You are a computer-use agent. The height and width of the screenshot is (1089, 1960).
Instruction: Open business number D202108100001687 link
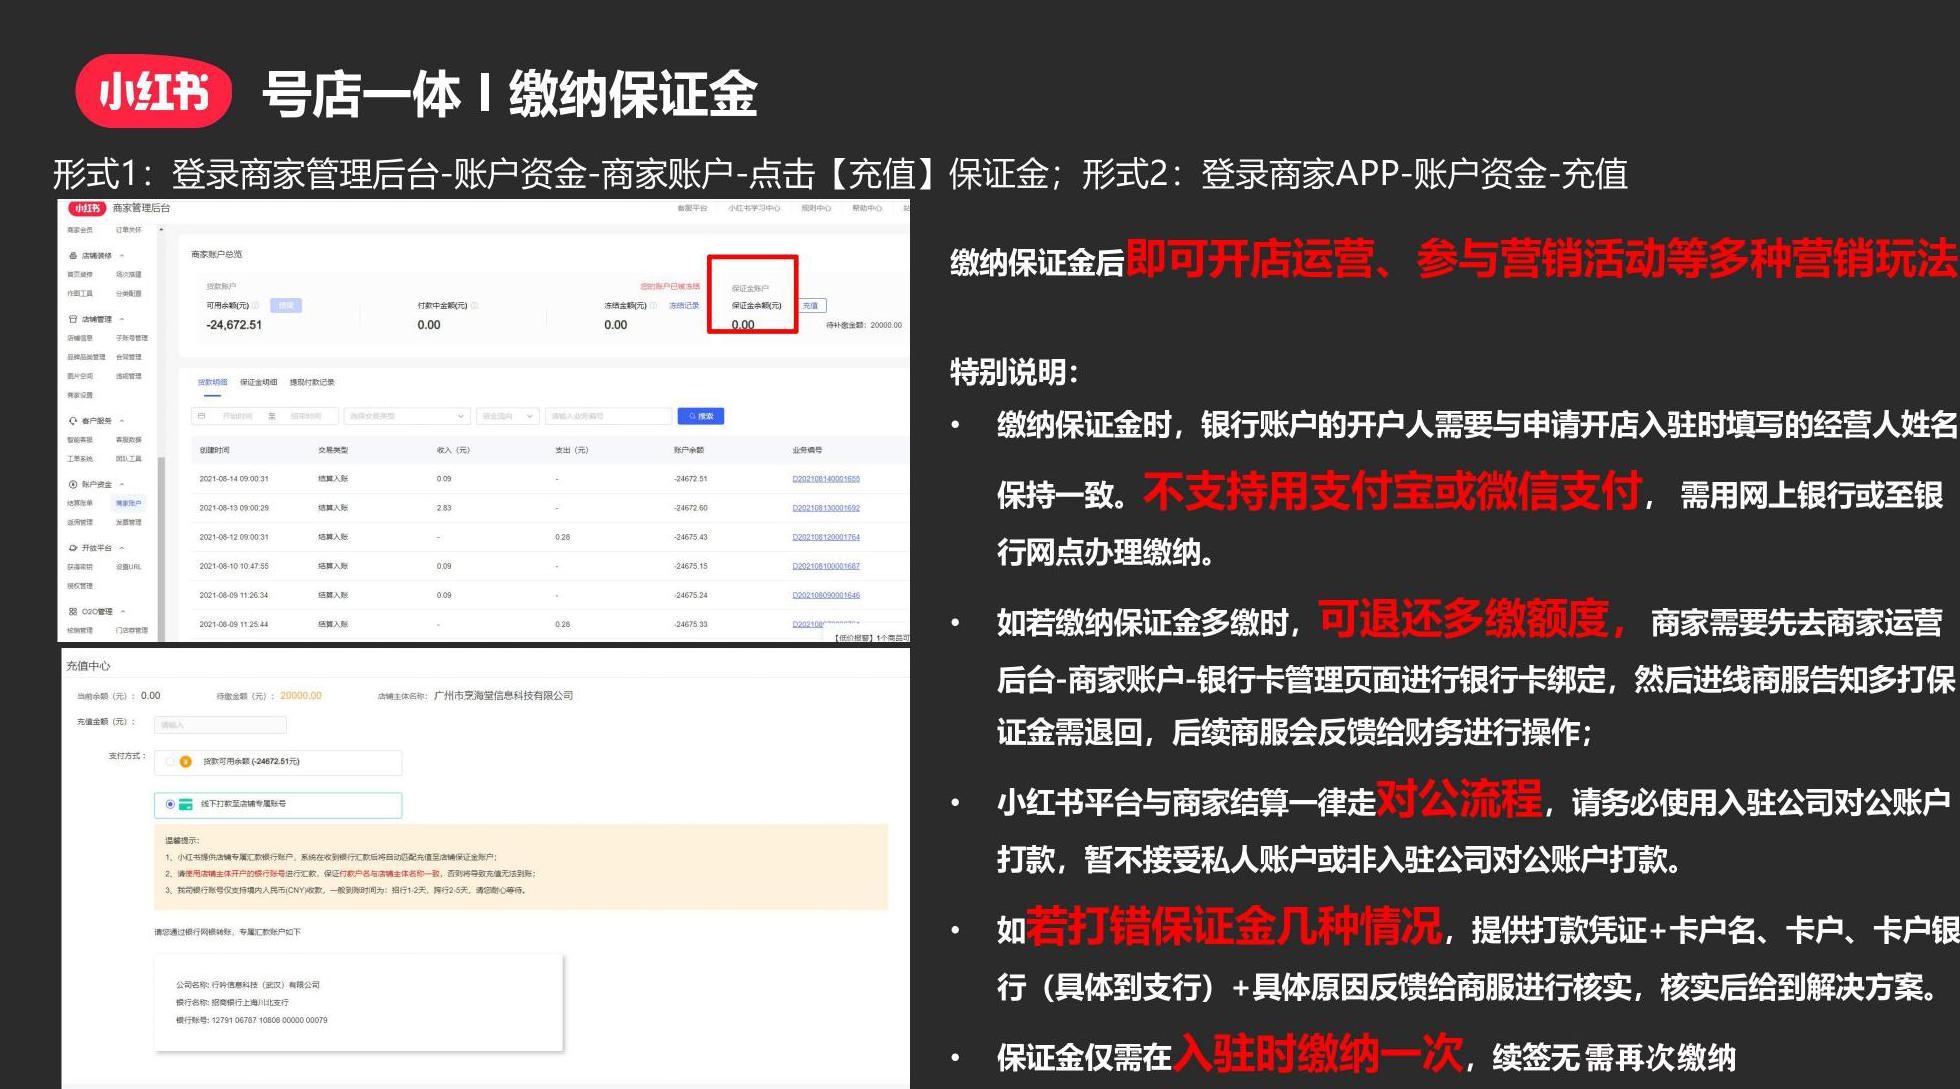[826, 566]
